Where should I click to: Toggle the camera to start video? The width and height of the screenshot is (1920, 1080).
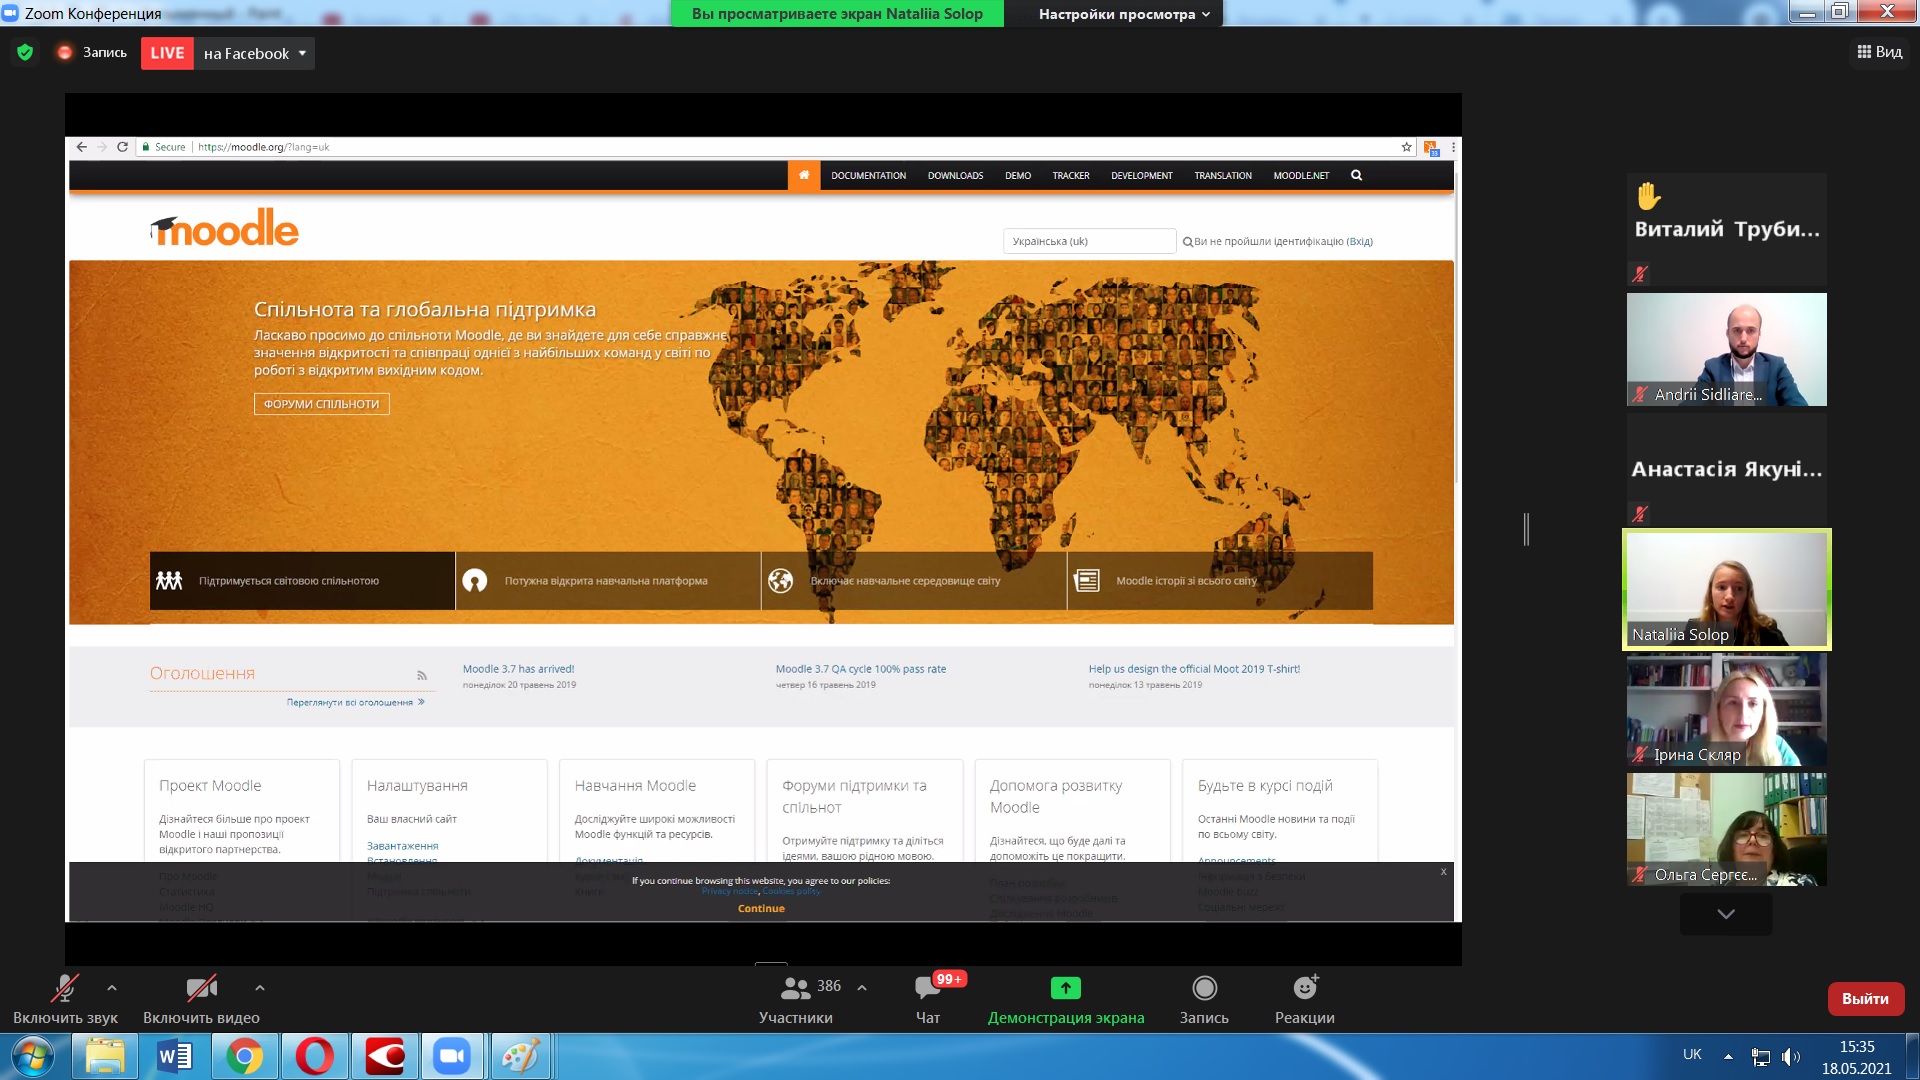pos(201,989)
